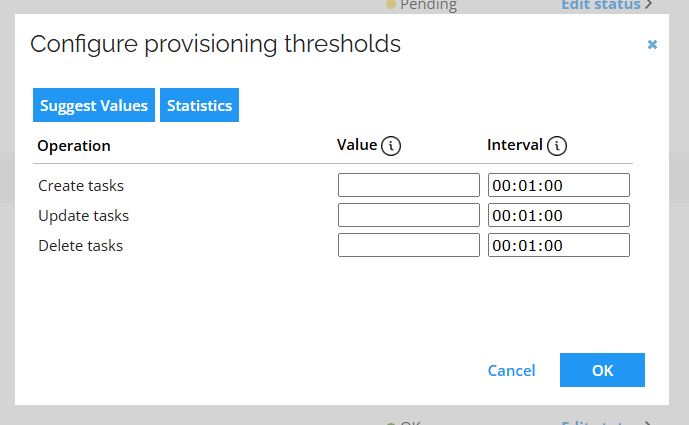Click the Update tasks row label
Screen dimensions: 689x425
(83, 215)
